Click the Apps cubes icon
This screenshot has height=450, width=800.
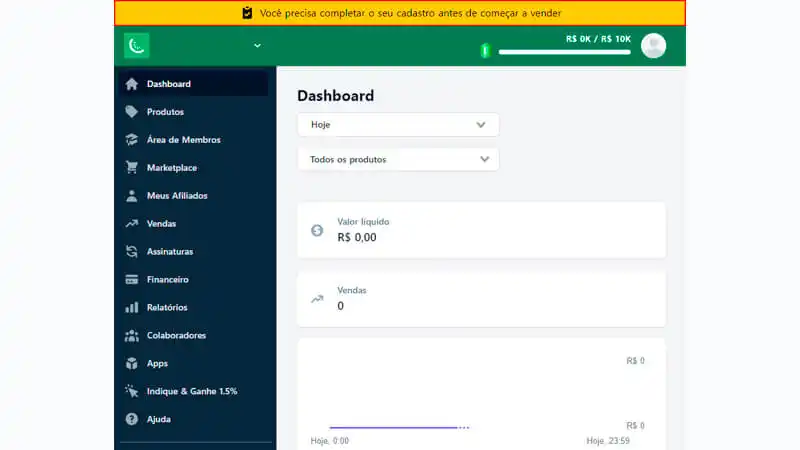[131, 364]
